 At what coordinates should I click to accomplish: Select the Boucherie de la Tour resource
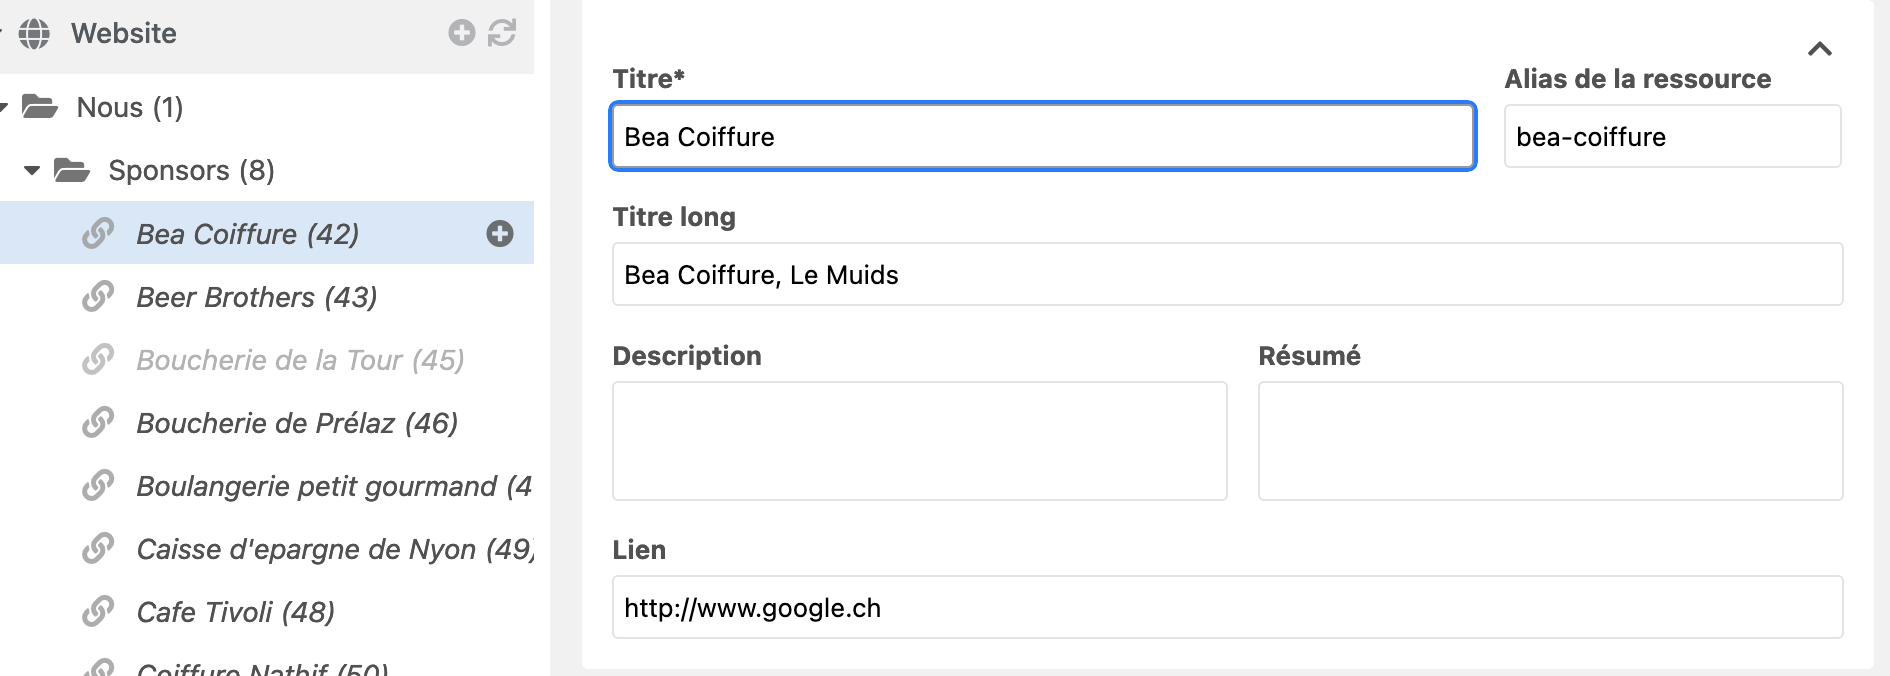(x=299, y=360)
